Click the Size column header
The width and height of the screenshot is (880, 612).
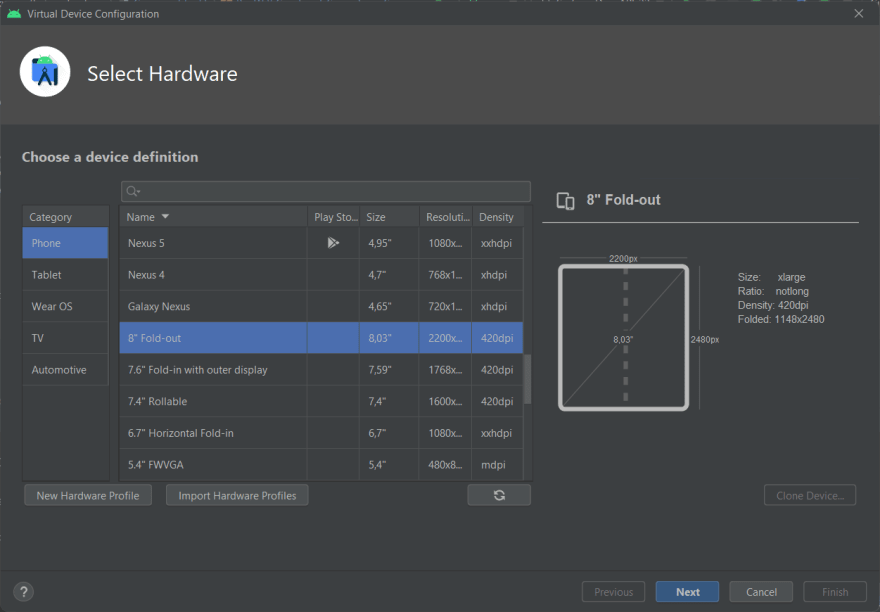[x=389, y=217]
